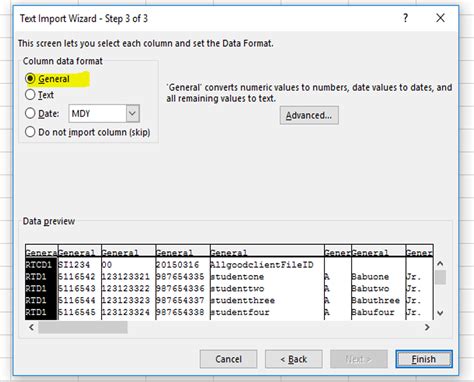Click the horizontal scrollbar thumb in preview
474x382 pixels.
(83, 327)
